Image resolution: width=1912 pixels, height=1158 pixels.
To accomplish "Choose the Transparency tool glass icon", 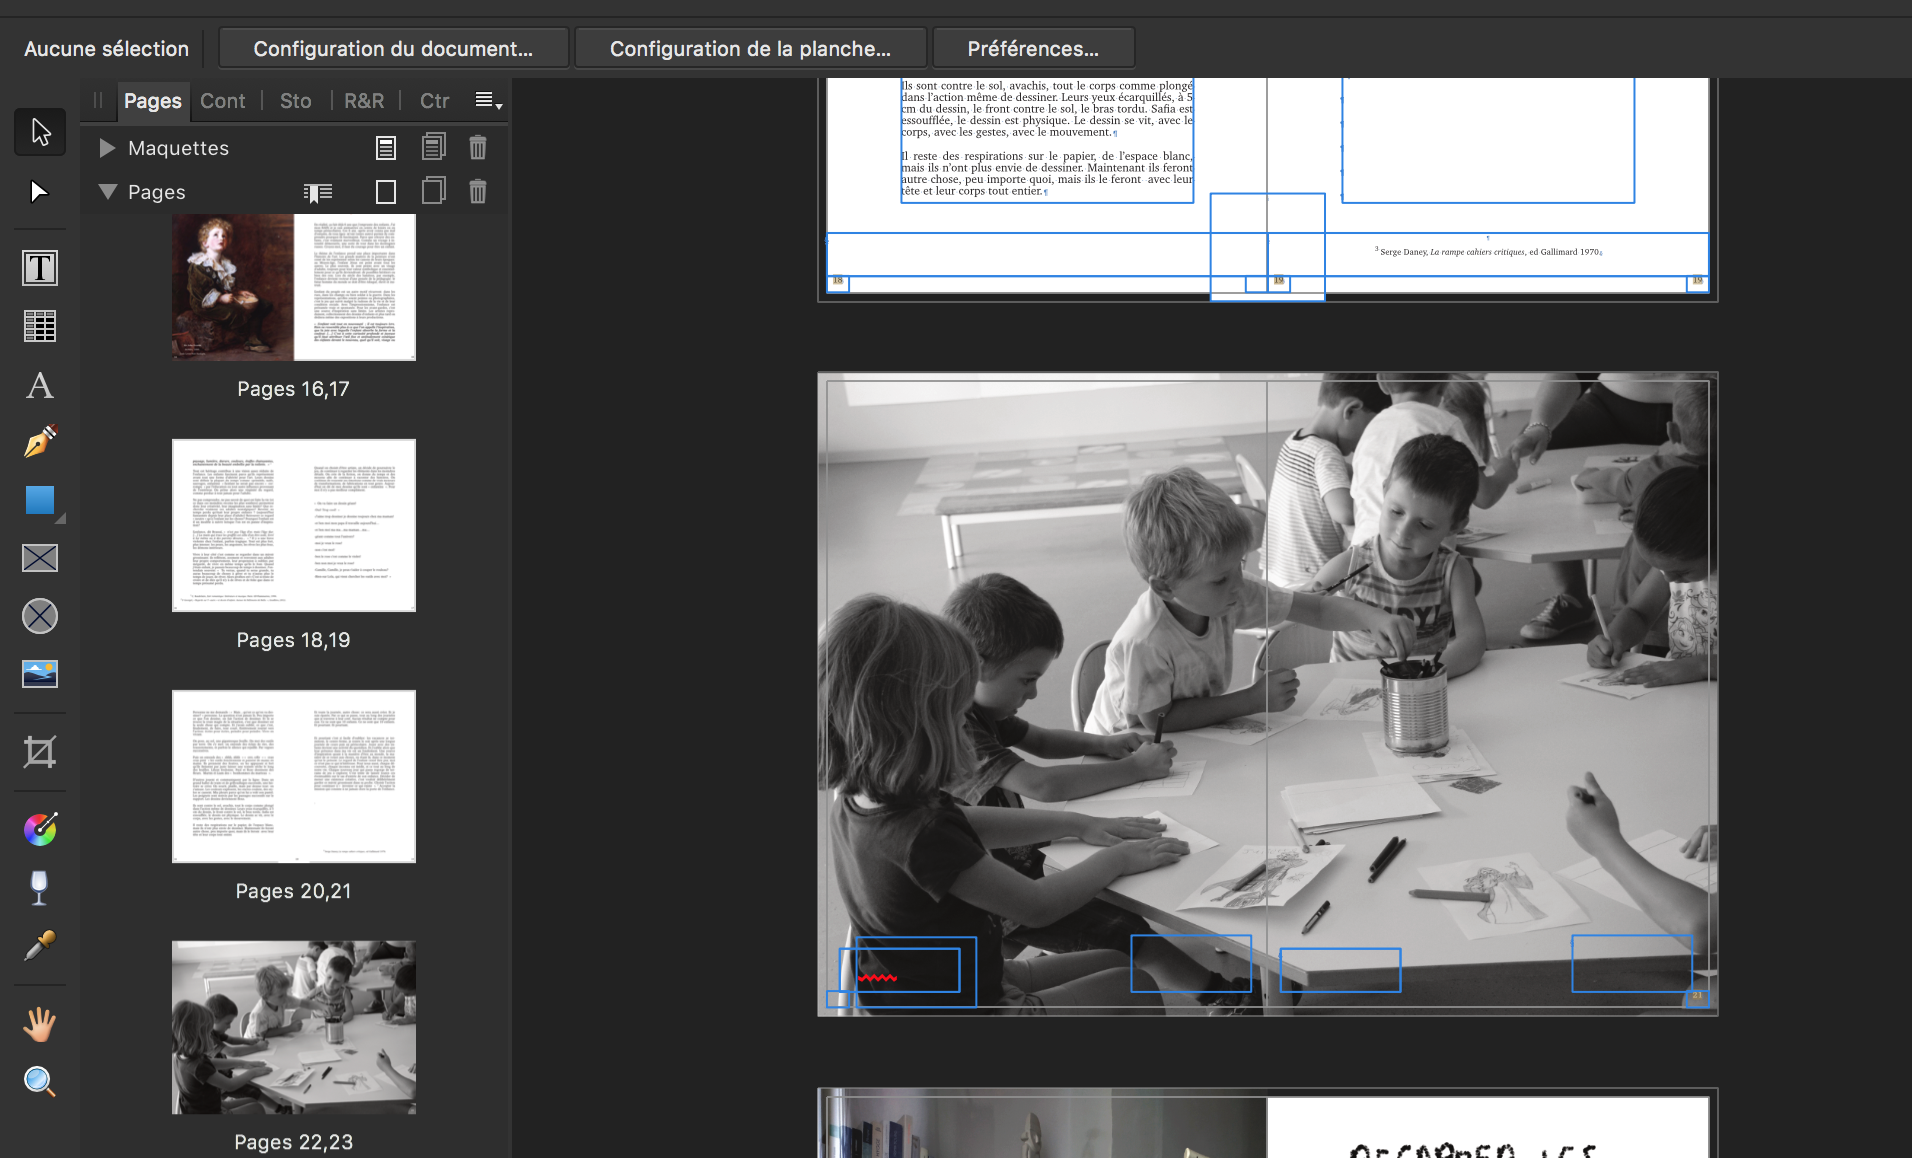I will (x=40, y=887).
